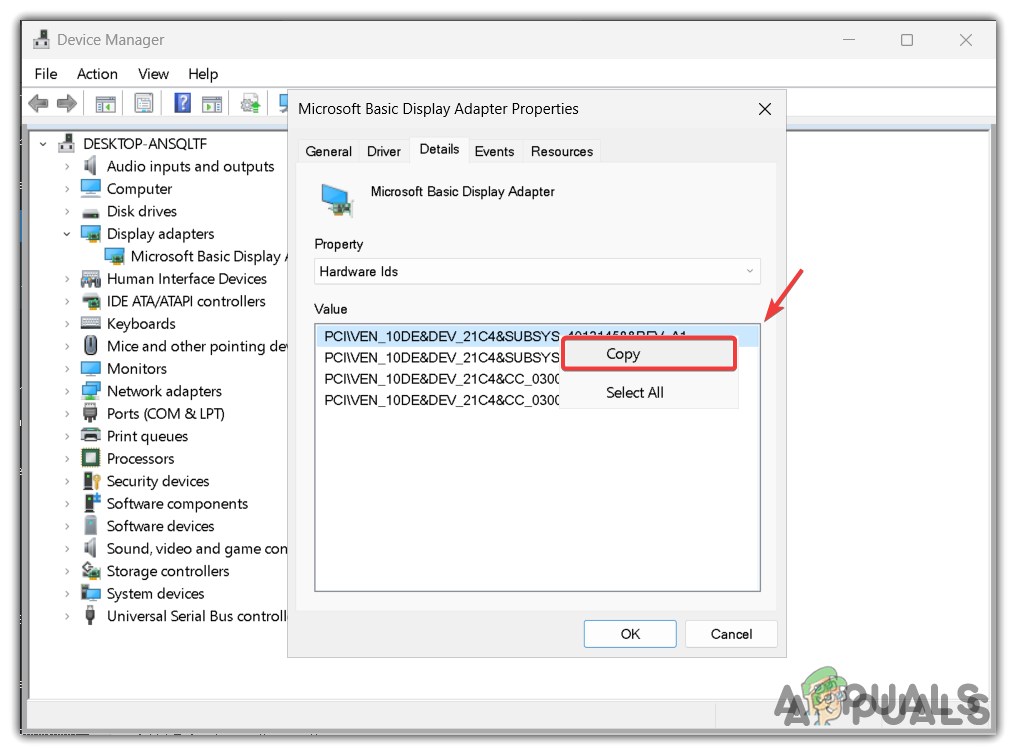Select the Monitors tree item label
Image resolution: width=1016 pixels, height=755 pixels.
tap(137, 369)
